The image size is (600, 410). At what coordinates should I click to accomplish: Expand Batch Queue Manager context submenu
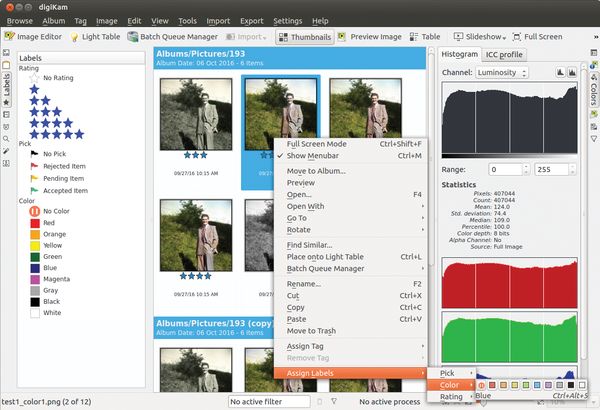[x=351, y=269]
